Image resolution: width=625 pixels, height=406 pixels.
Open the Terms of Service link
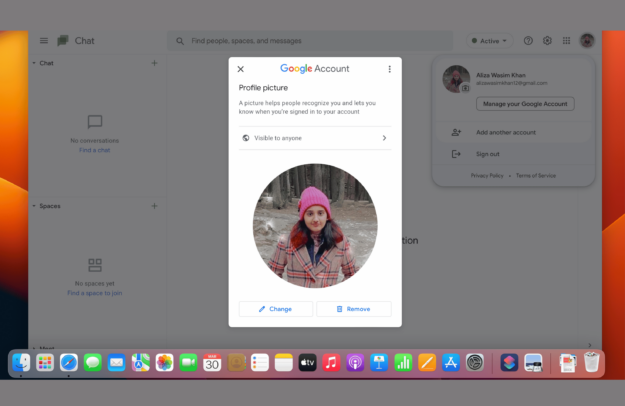pyautogui.click(x=536, y=175)
